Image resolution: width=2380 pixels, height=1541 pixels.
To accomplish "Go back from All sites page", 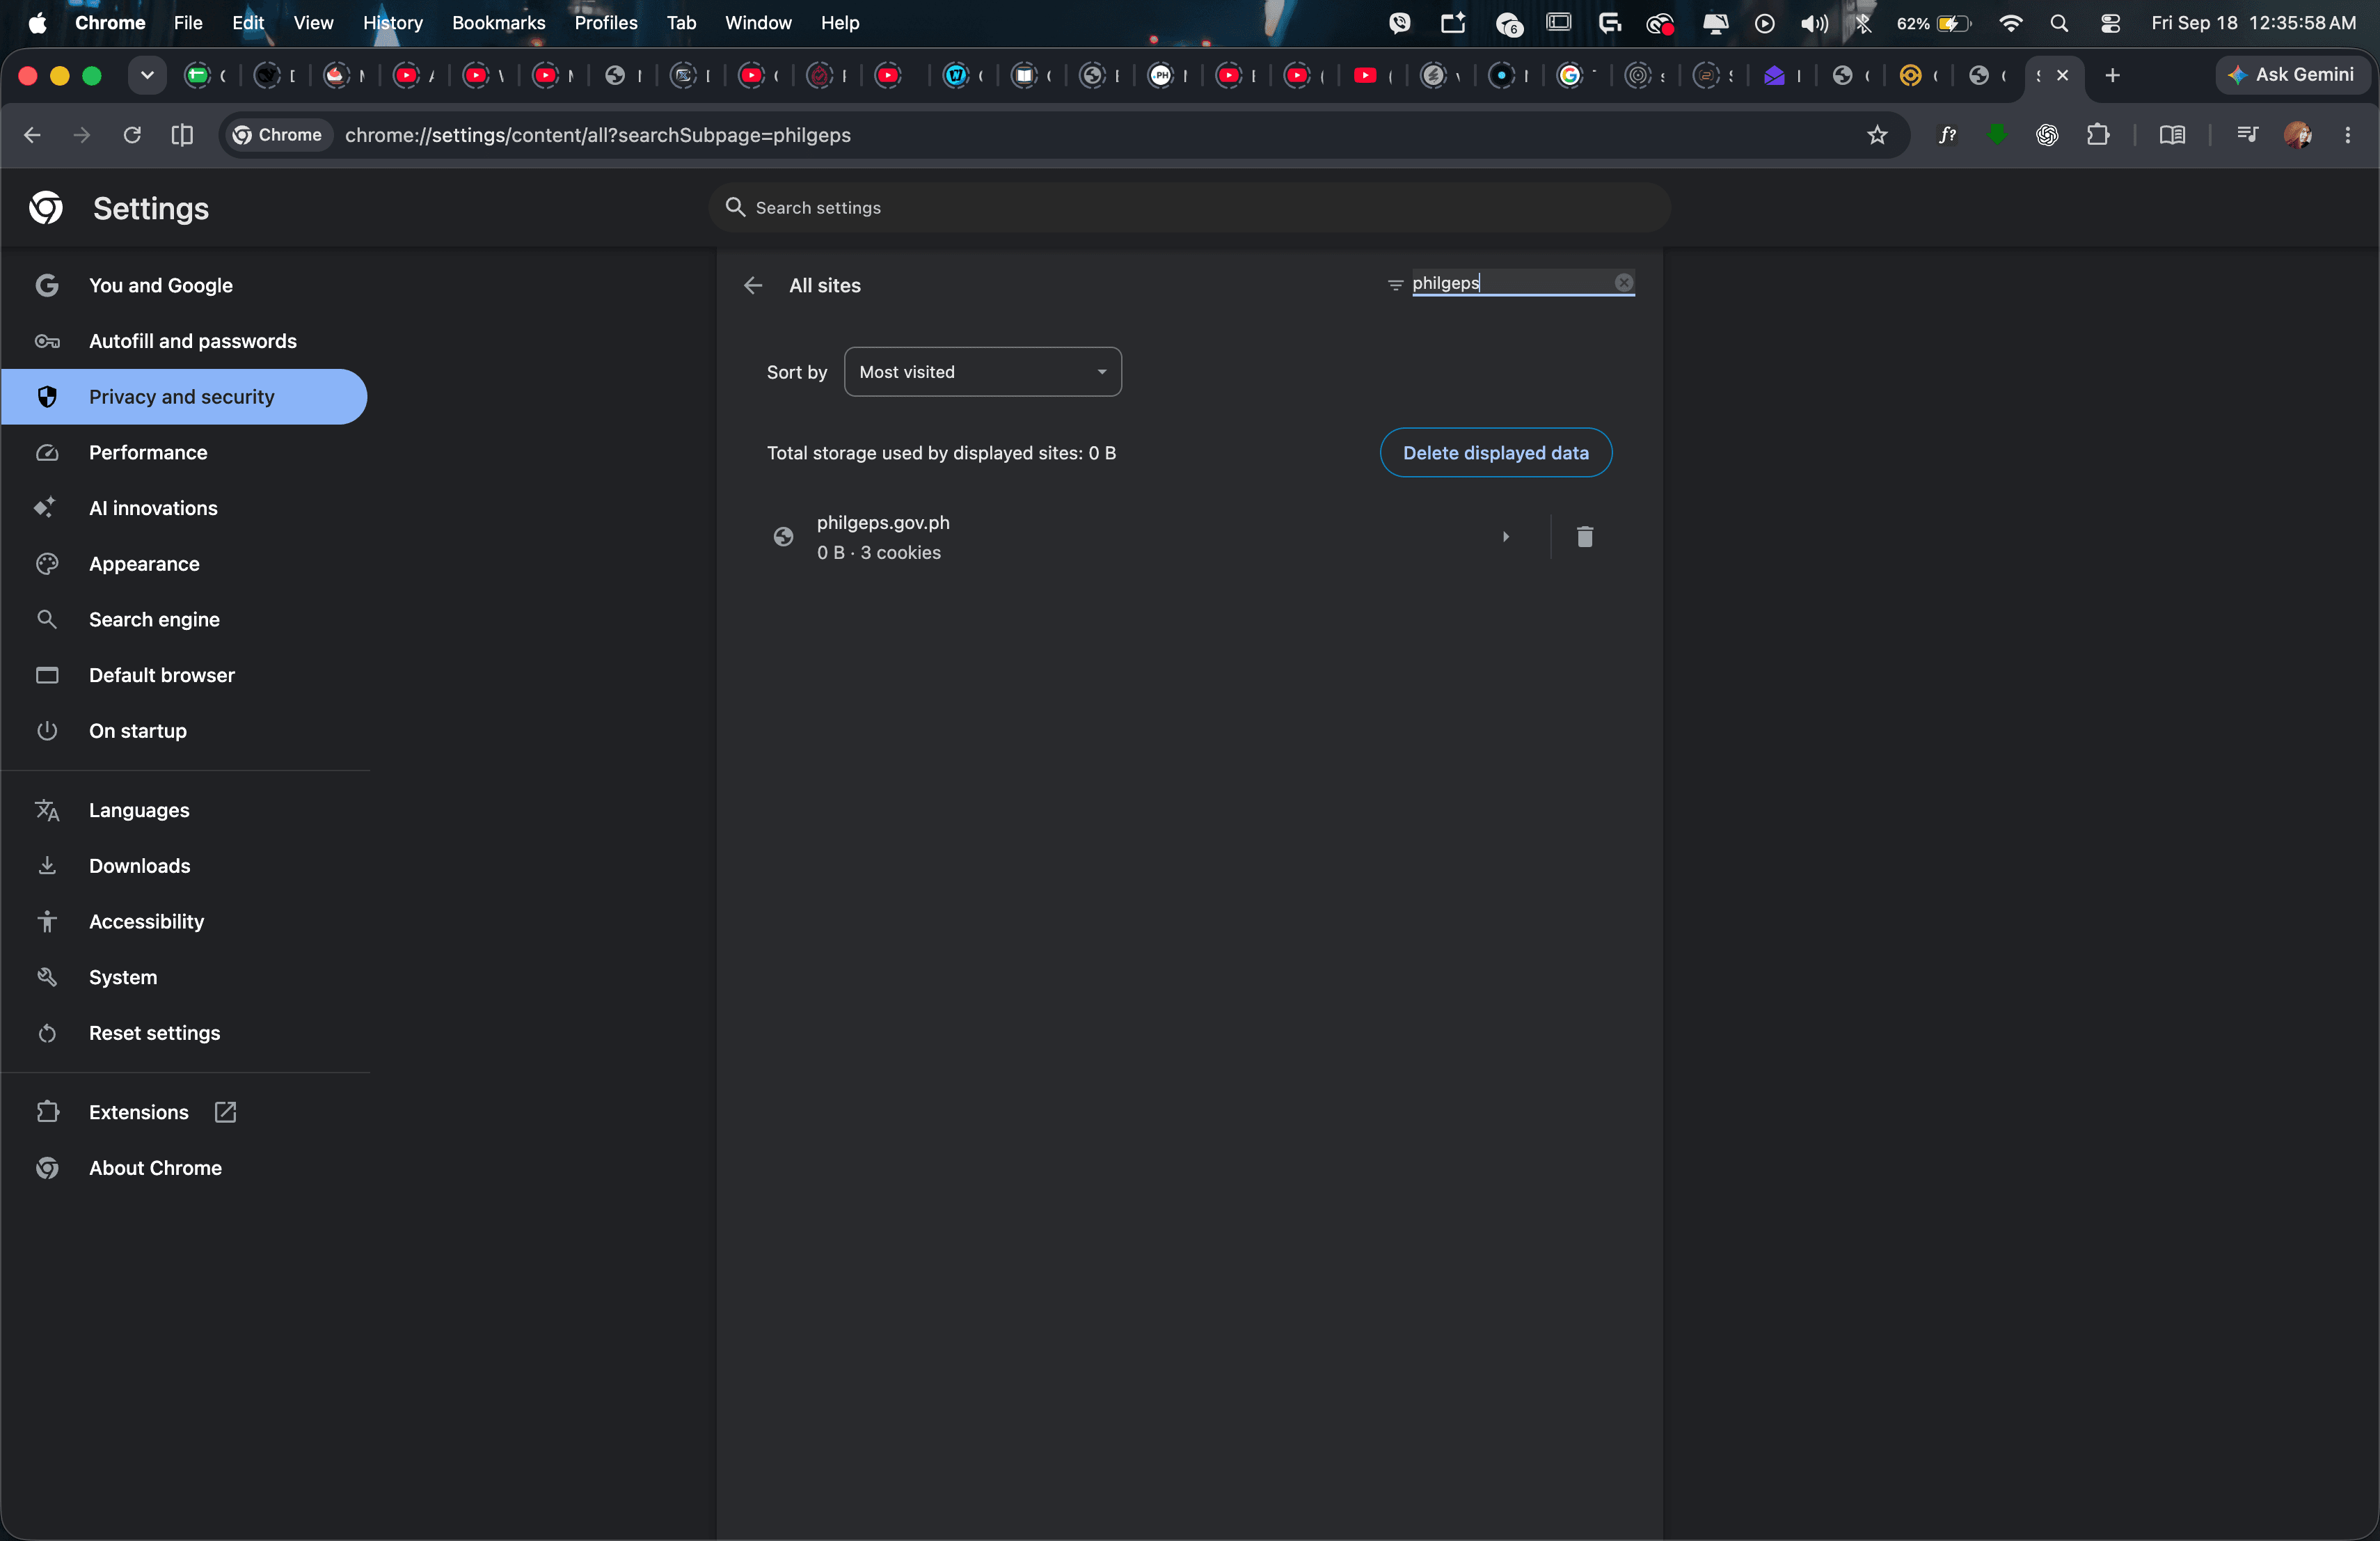I will click(x=753, y=285).
